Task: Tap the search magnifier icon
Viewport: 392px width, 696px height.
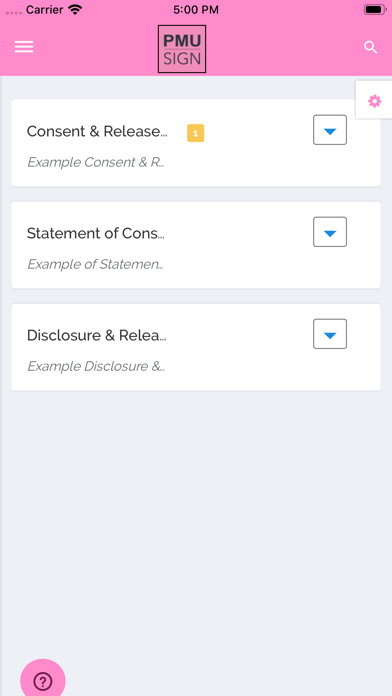Action: click(x=370, y=47)
